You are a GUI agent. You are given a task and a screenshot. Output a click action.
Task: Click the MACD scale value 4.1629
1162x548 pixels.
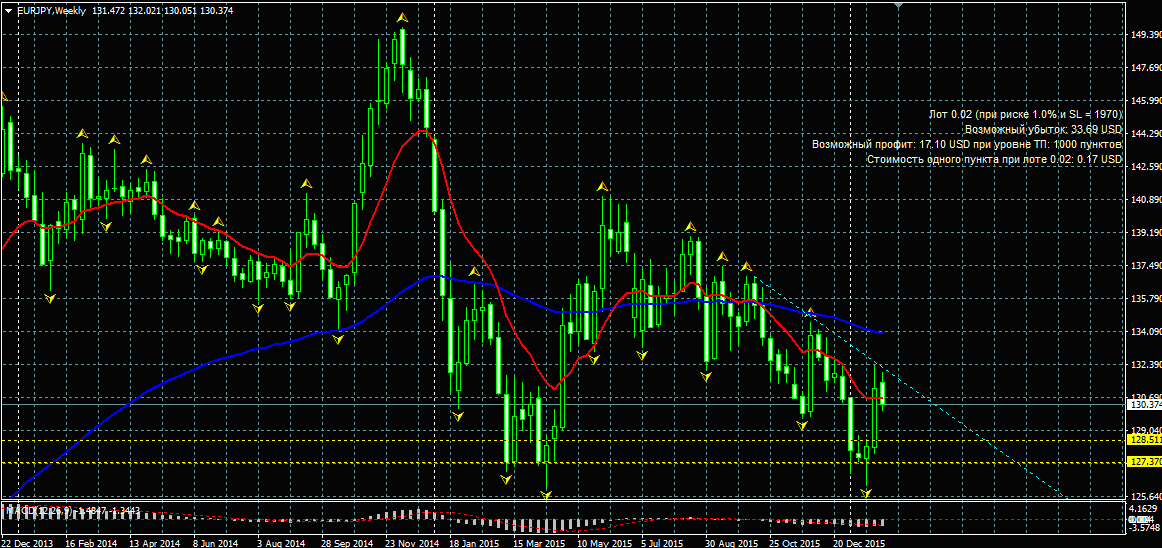pyautogui.click(x=1143, y=509)
